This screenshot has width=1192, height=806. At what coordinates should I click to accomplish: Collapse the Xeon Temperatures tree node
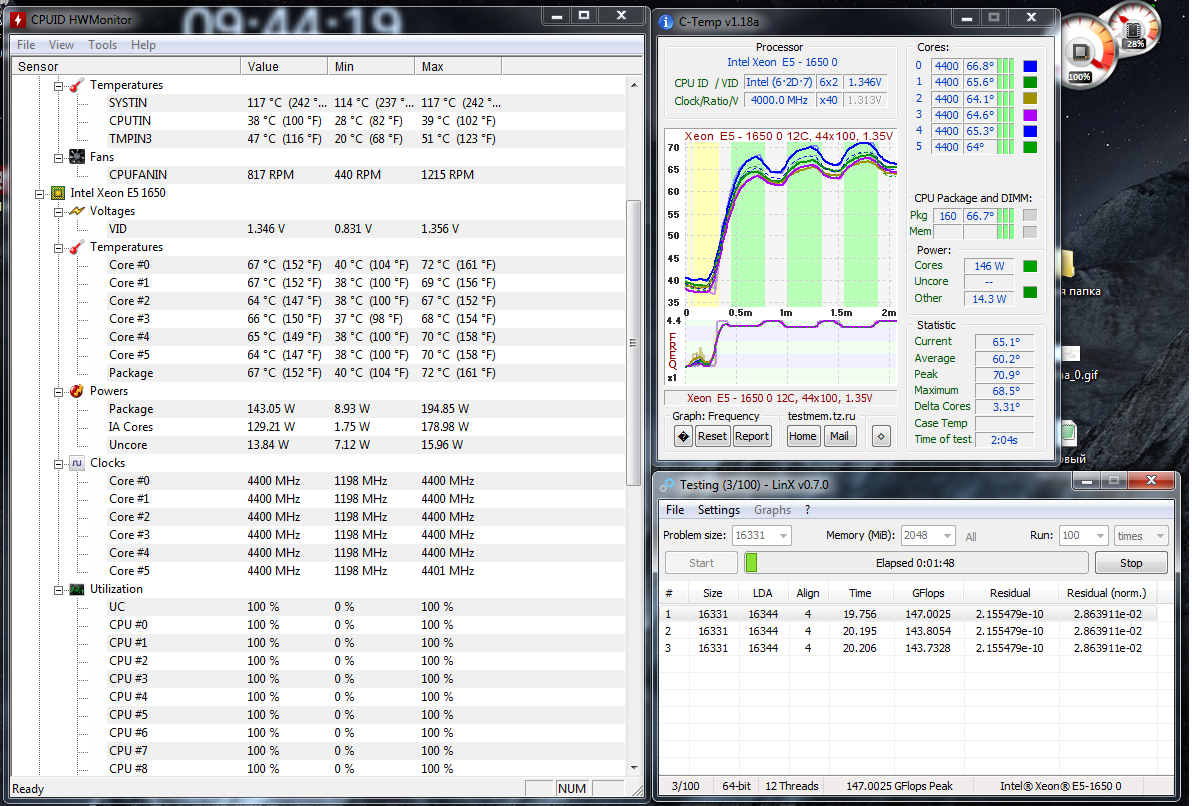tap(59, 248)
